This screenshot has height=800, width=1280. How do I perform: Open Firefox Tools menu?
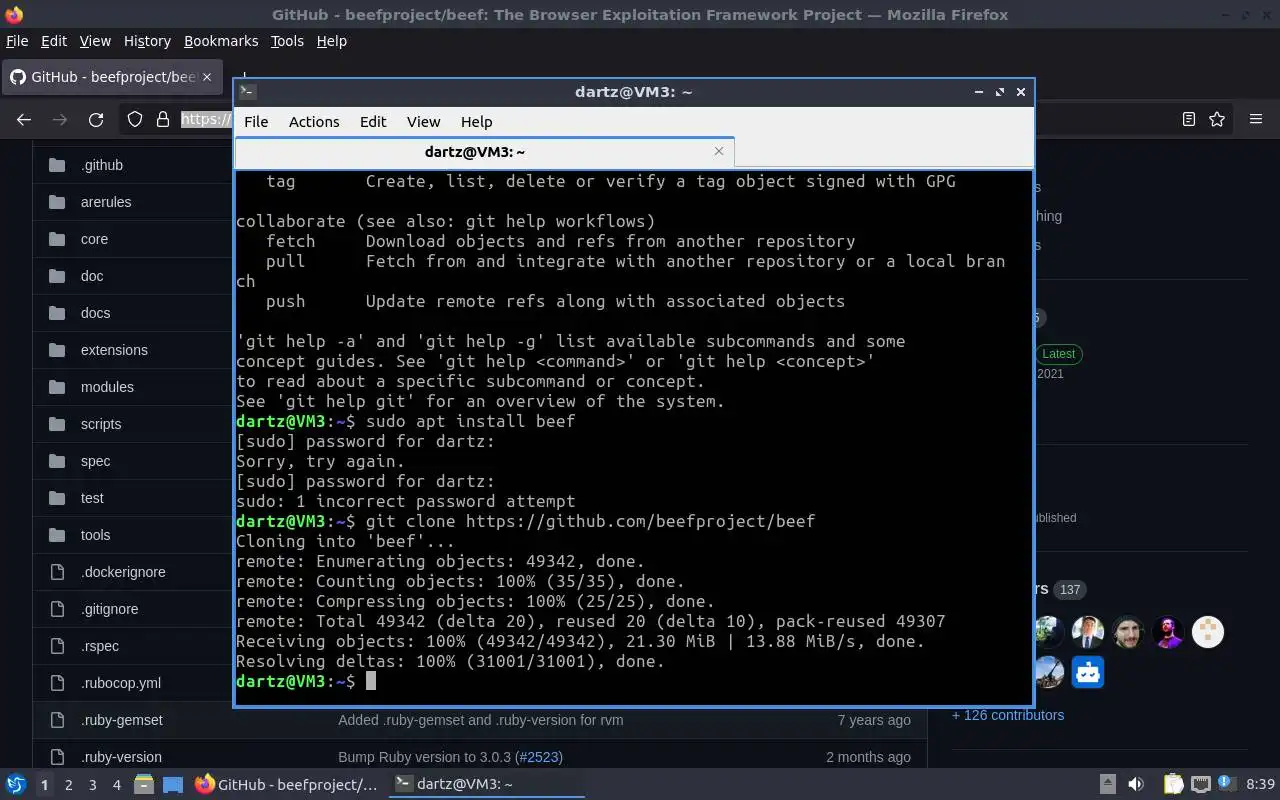pos(287,41)
